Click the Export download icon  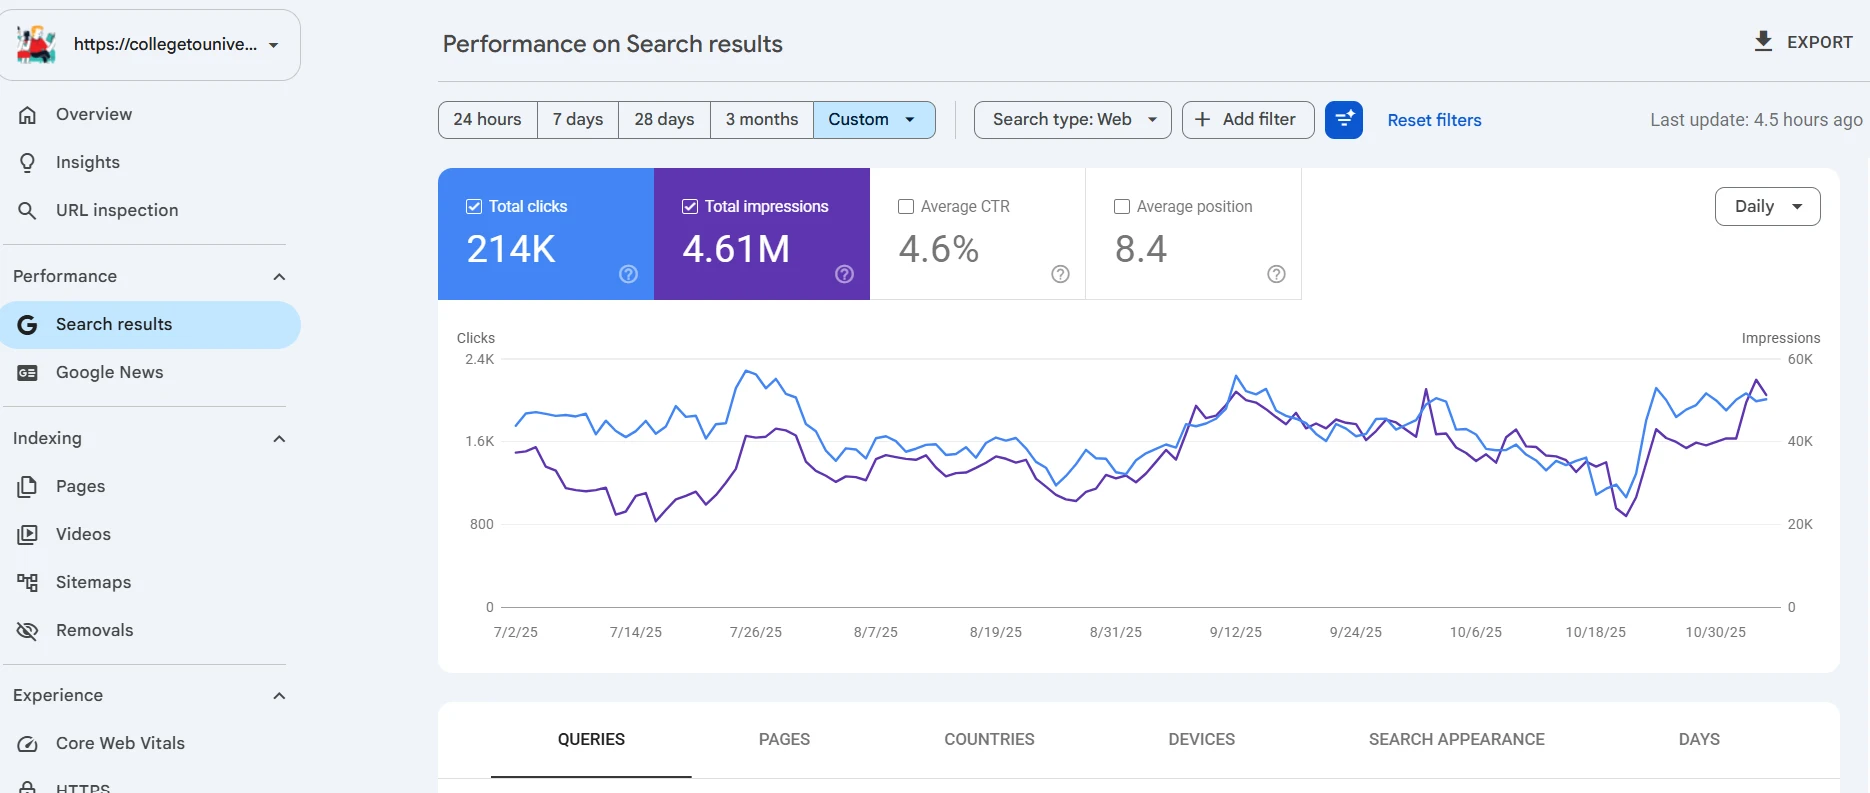point(1764,41)
